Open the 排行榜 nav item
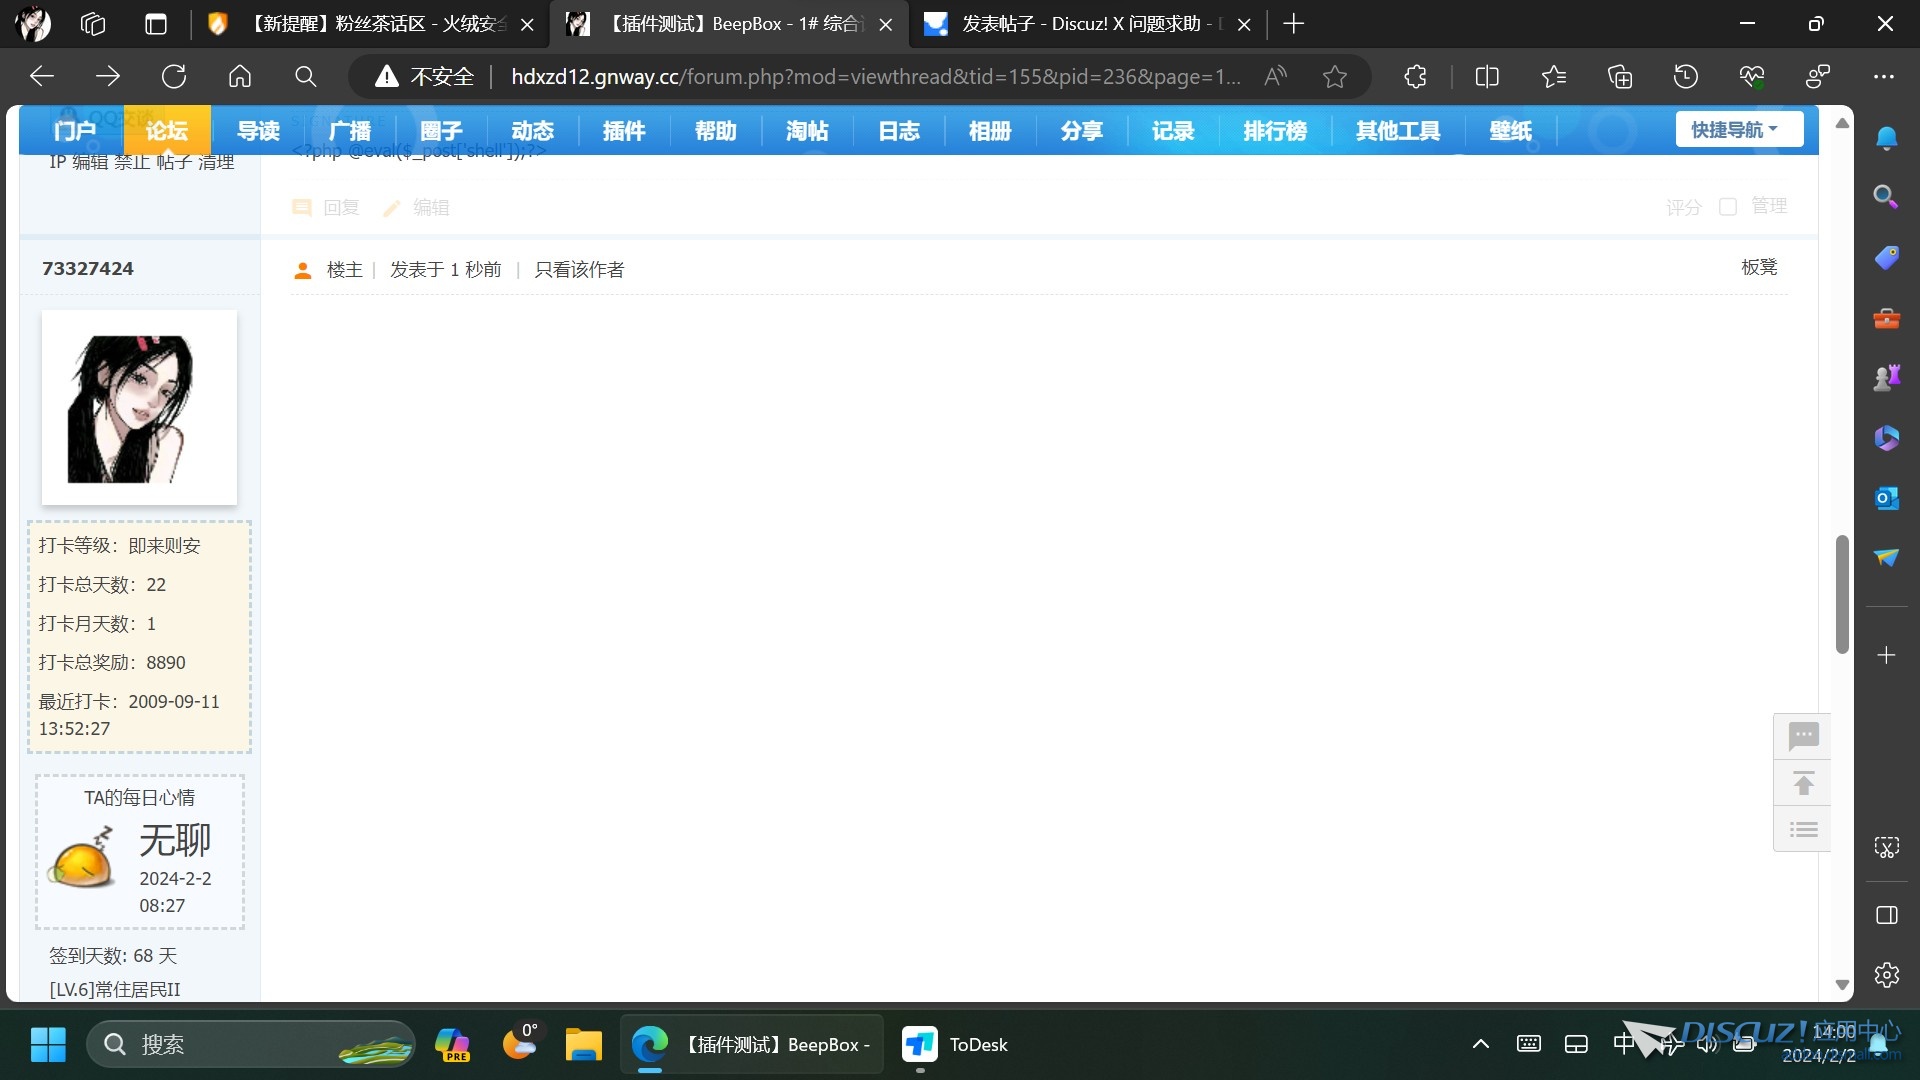The image size is (1920, 1080). point(1275,131)
